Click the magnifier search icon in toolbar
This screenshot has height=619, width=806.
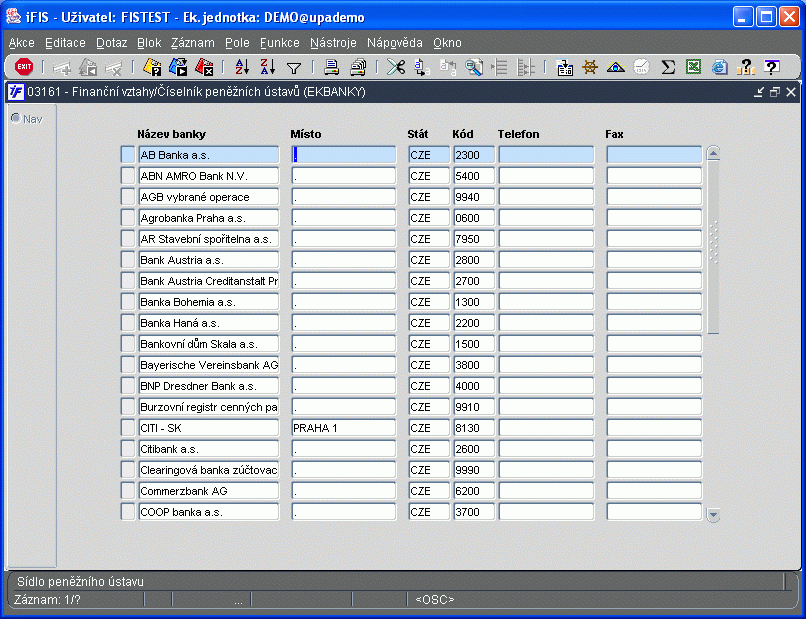coord(473,67)
